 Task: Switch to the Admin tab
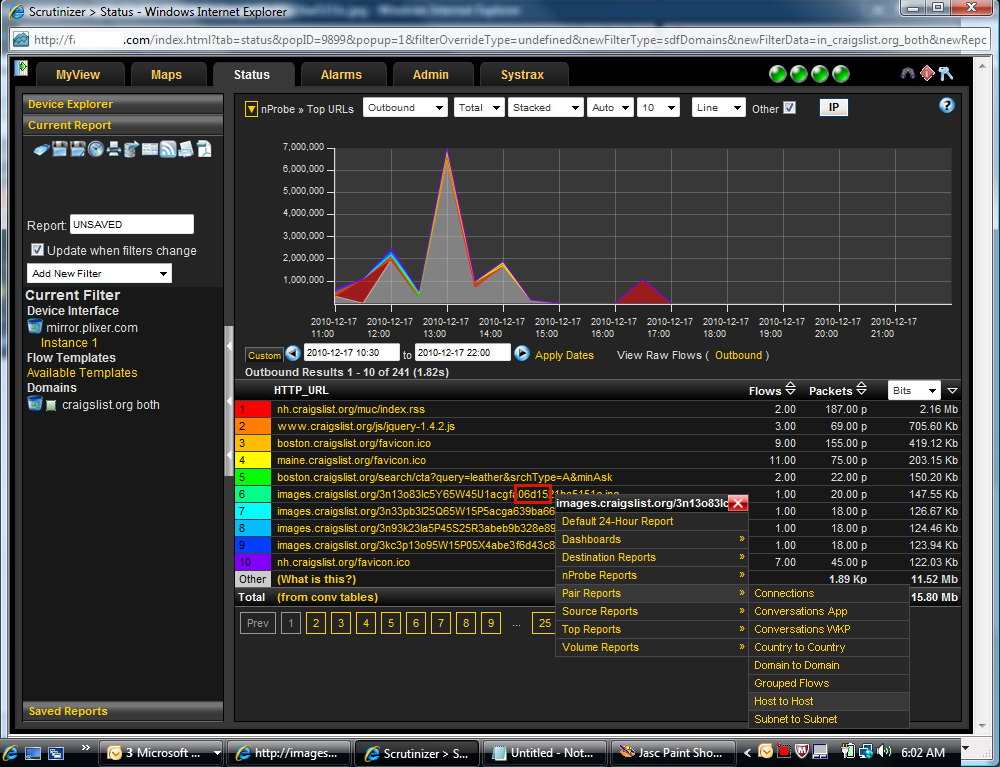click(x=430, y=75)
